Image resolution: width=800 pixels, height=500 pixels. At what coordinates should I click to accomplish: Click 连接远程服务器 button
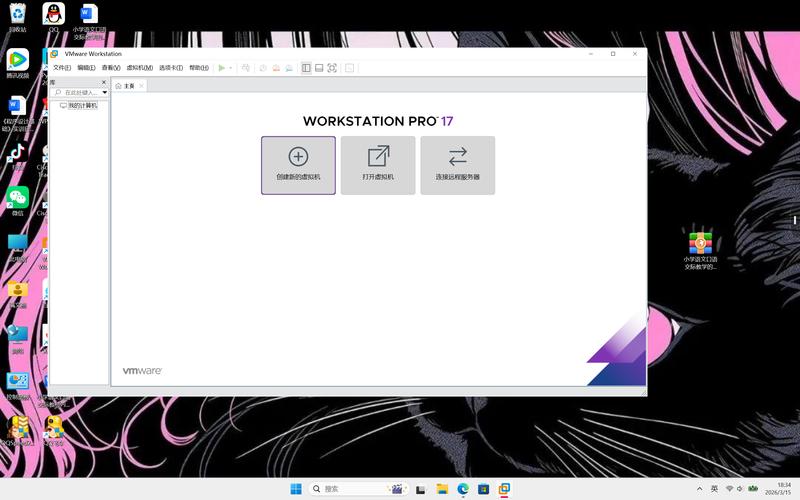458,165
